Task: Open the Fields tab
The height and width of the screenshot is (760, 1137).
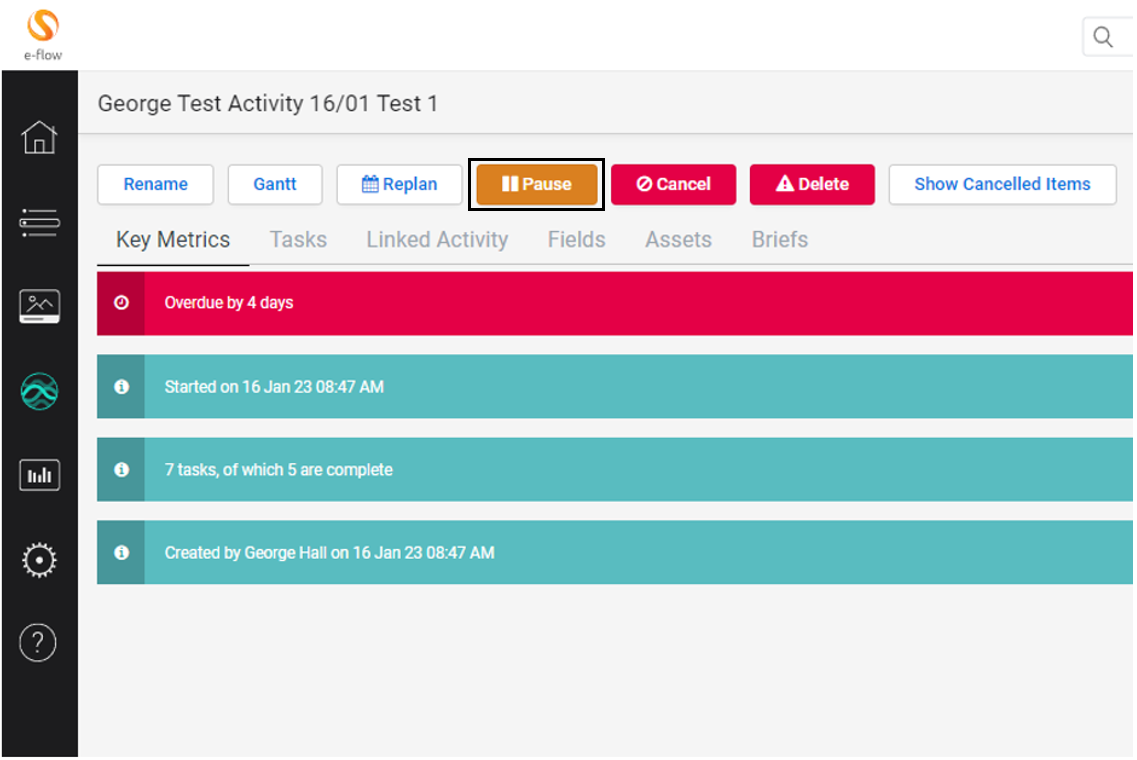Action: [576, 240]
